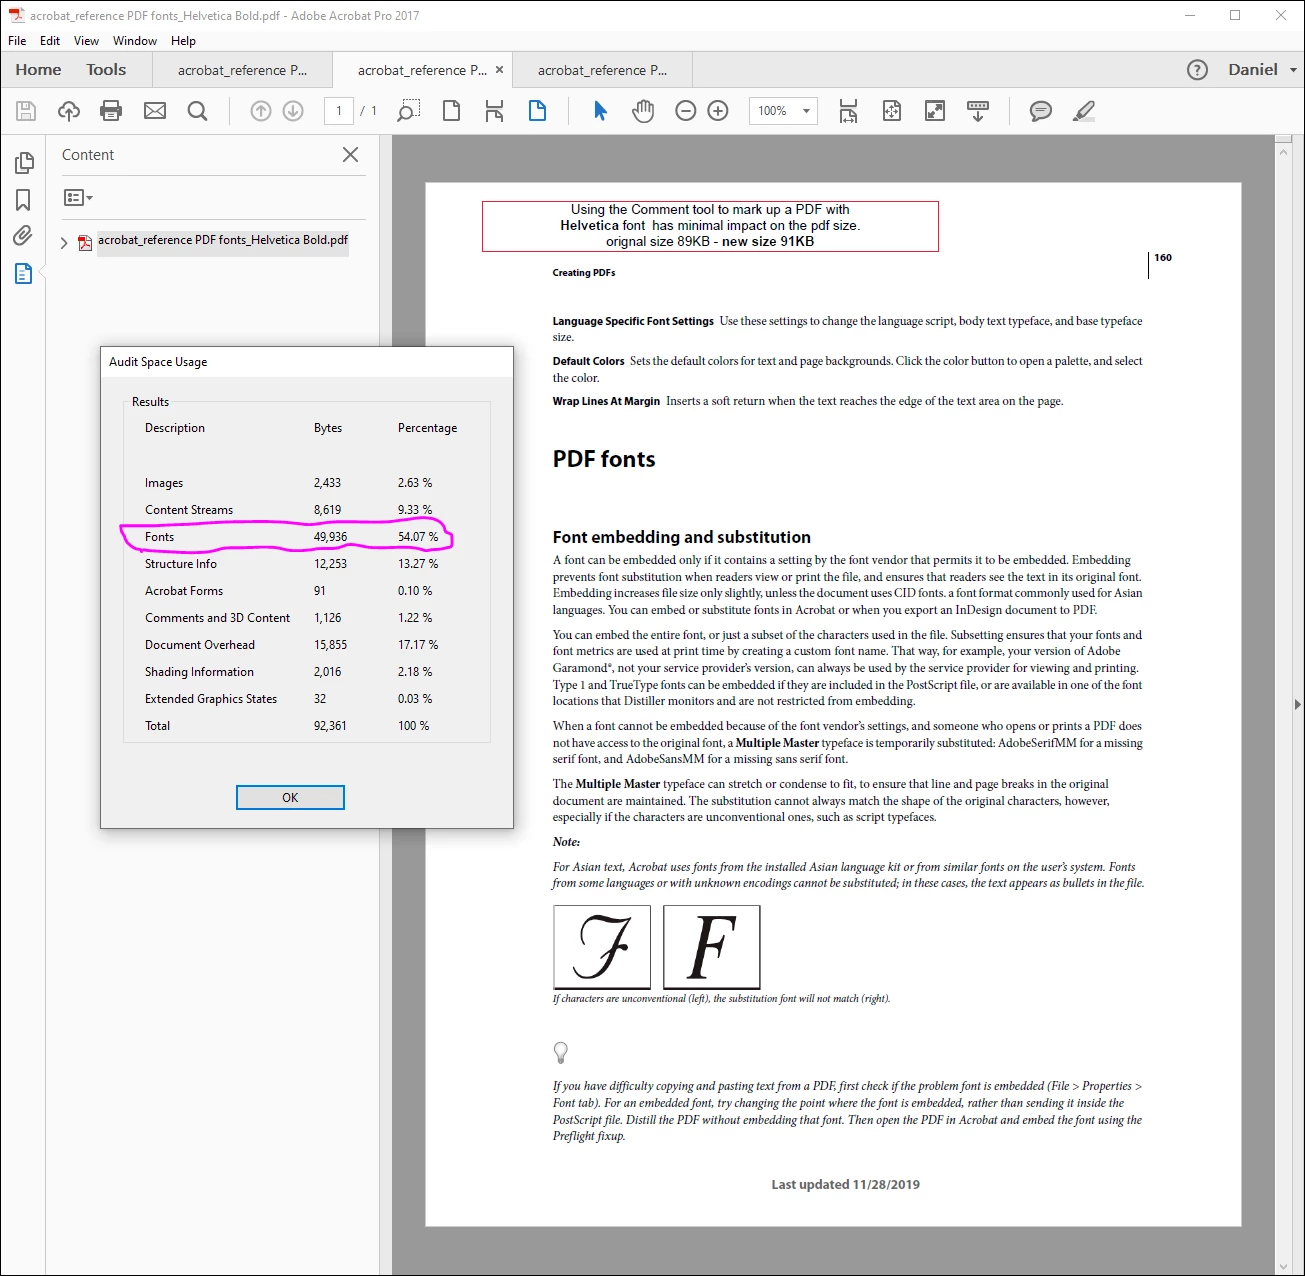Switch to third acrobat_reference document tab
The image size is (1305, 1276).
[602, 70]
